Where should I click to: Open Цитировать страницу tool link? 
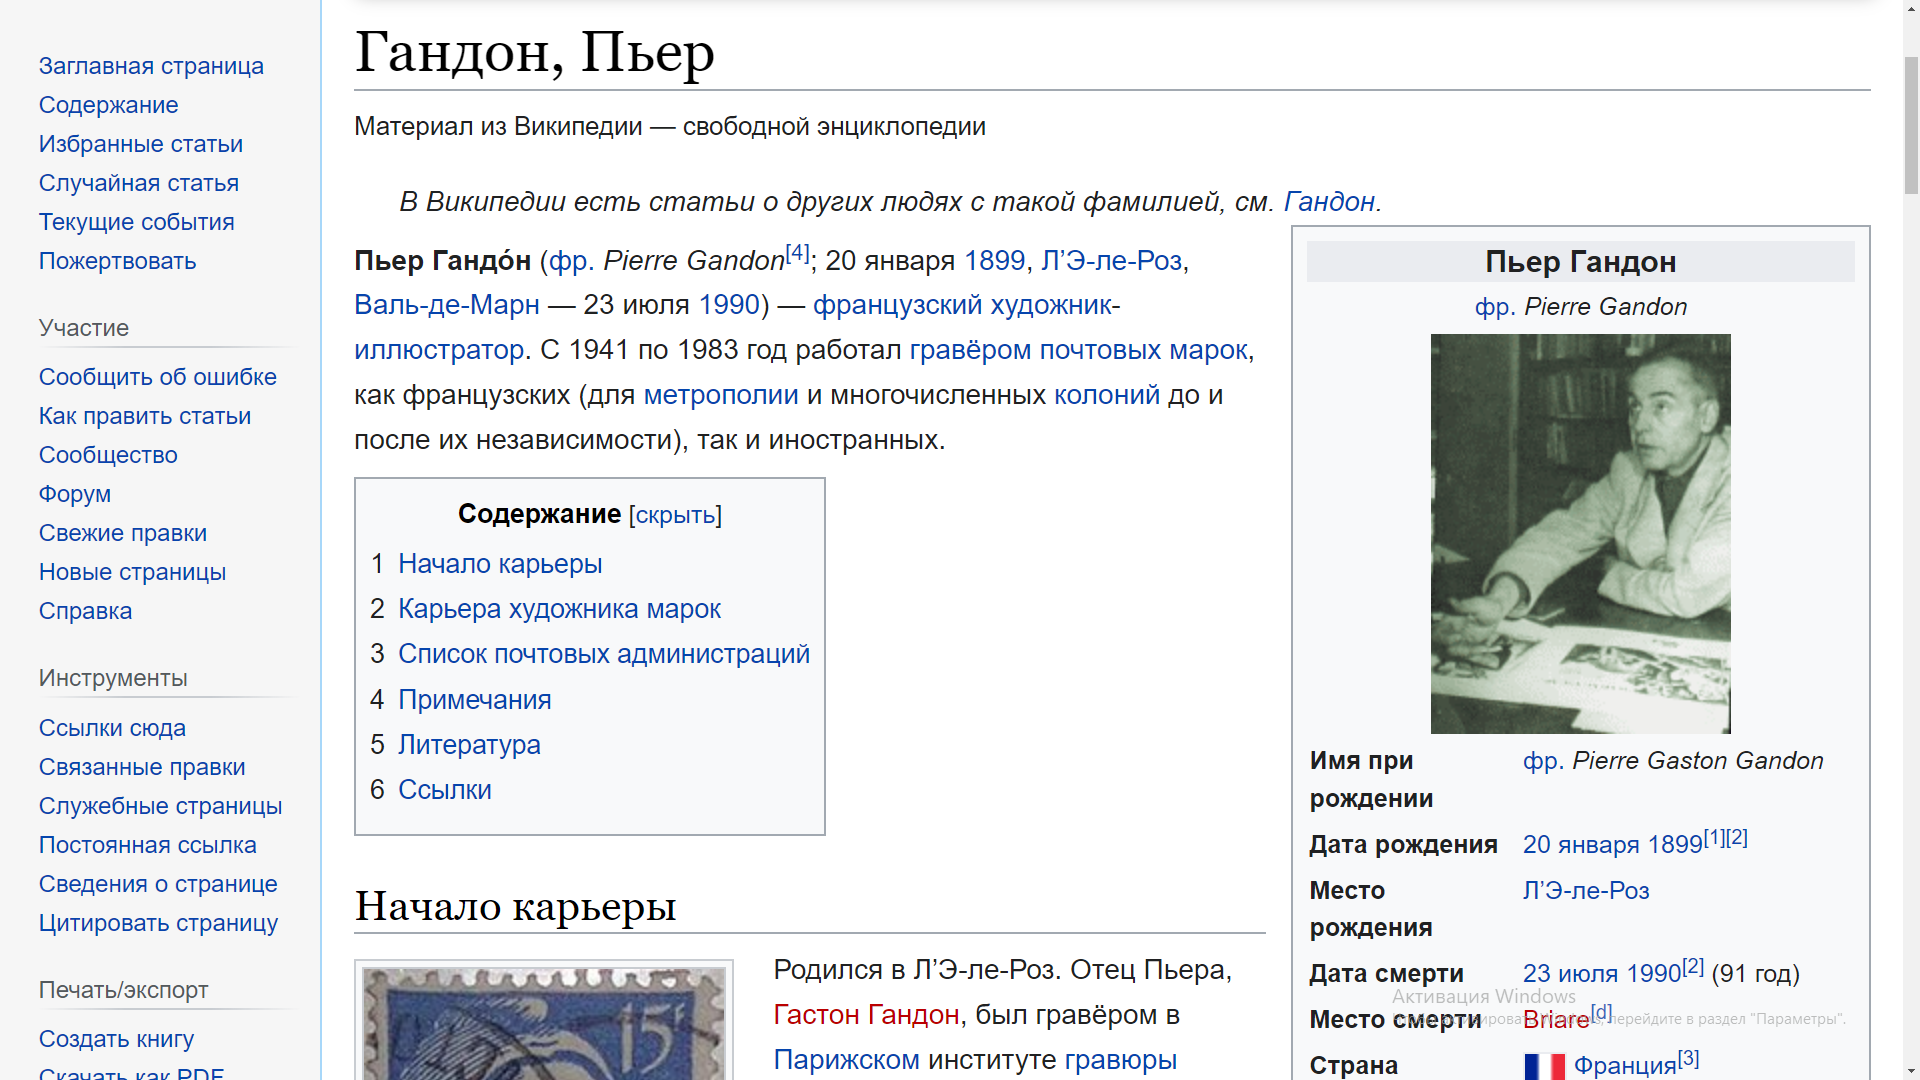pos(158,923)
